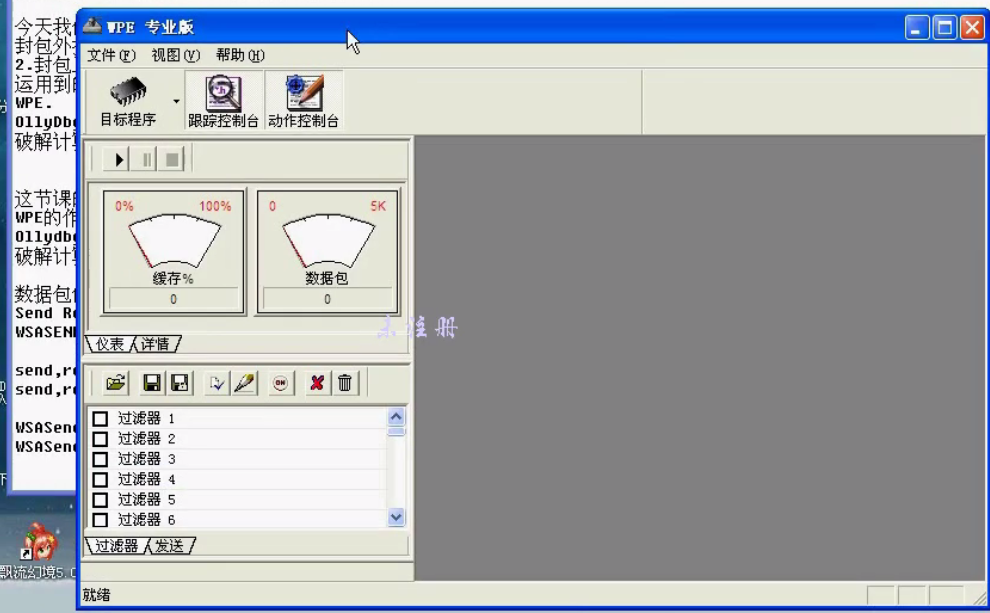Image resolution: width=990 pixels, height=613 pixels.
Task: Click the red ON filter toggle icon
Action: [x=281, y=383]
